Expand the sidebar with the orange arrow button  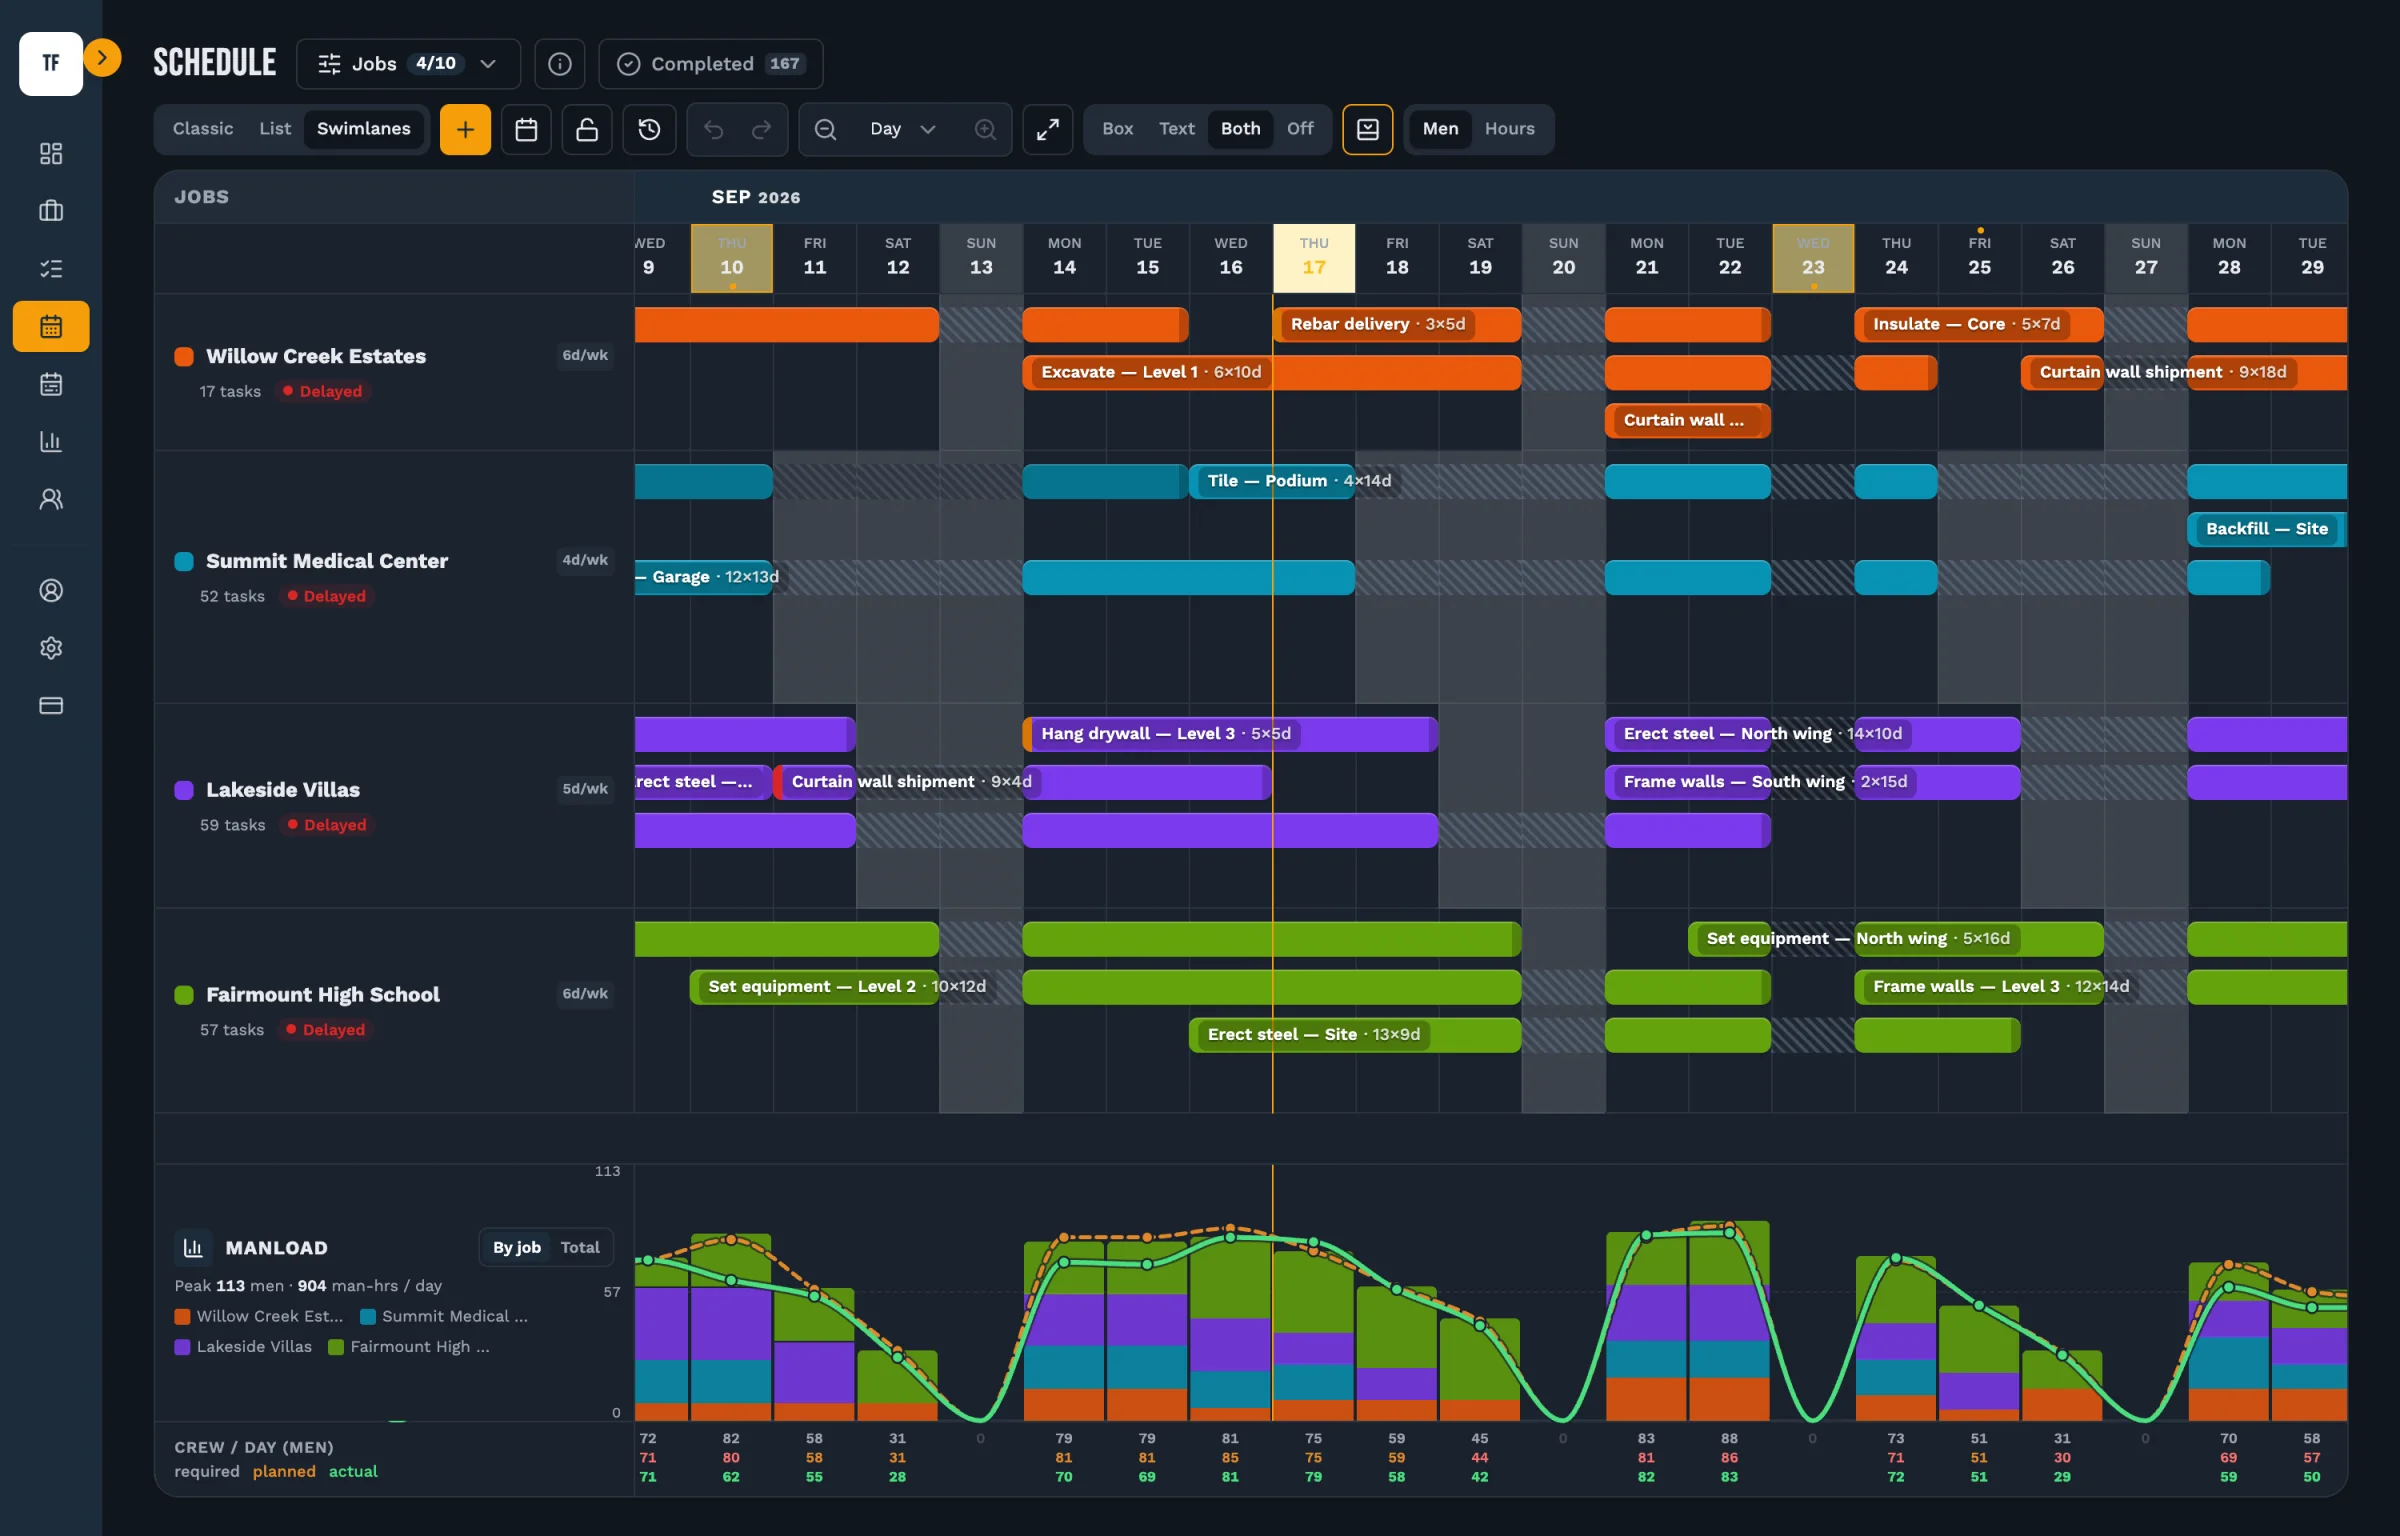[x=102, y=58]
